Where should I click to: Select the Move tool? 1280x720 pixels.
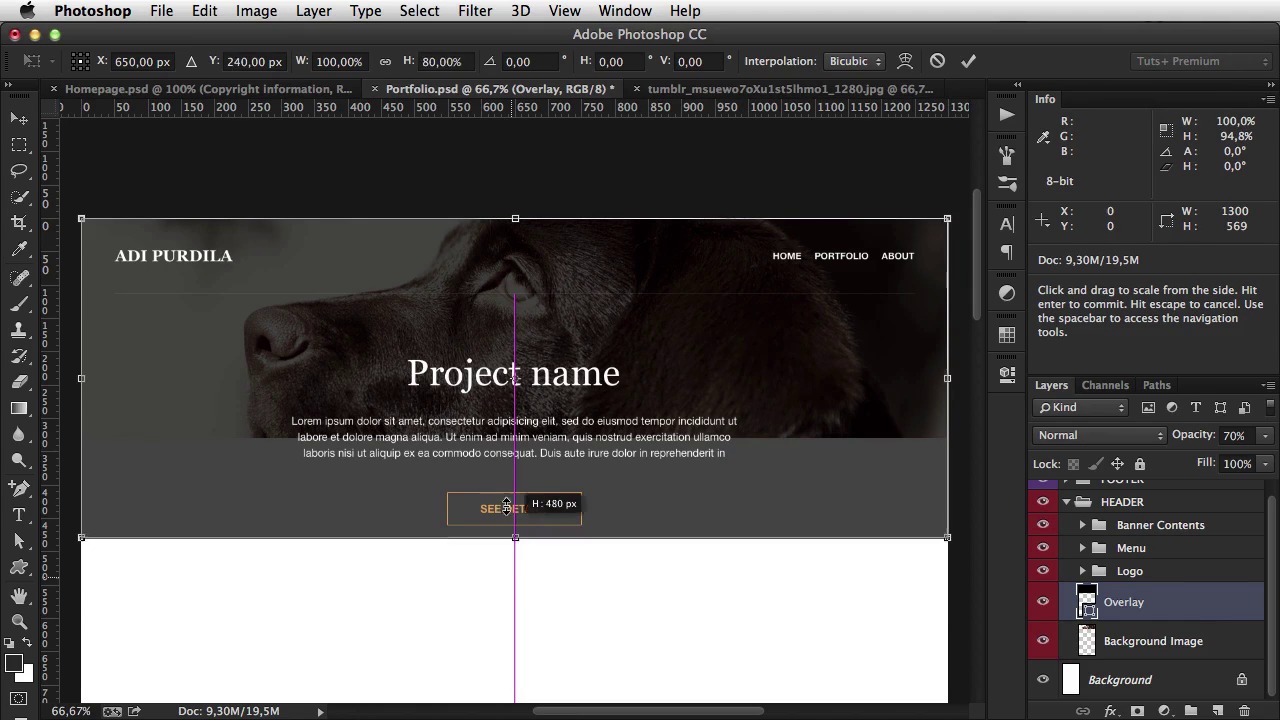pyautogui.click(x=19, y=119)
